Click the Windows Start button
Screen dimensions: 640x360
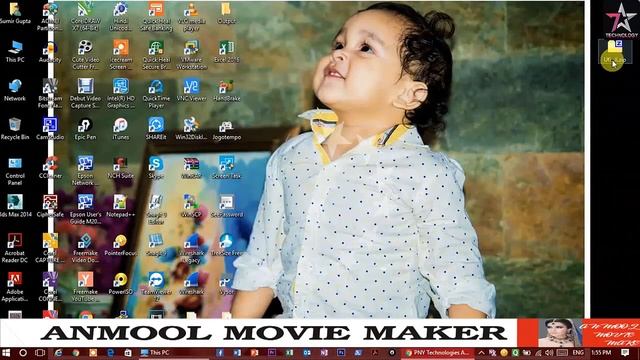[x=6, y=353]
